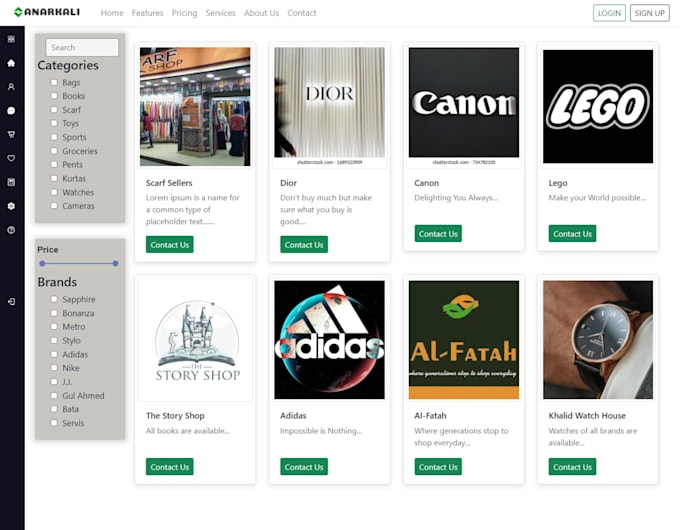Check the Books category
The height and width of the screenshot is (530, 680).
pyautogui.click(x=54, y=96)
